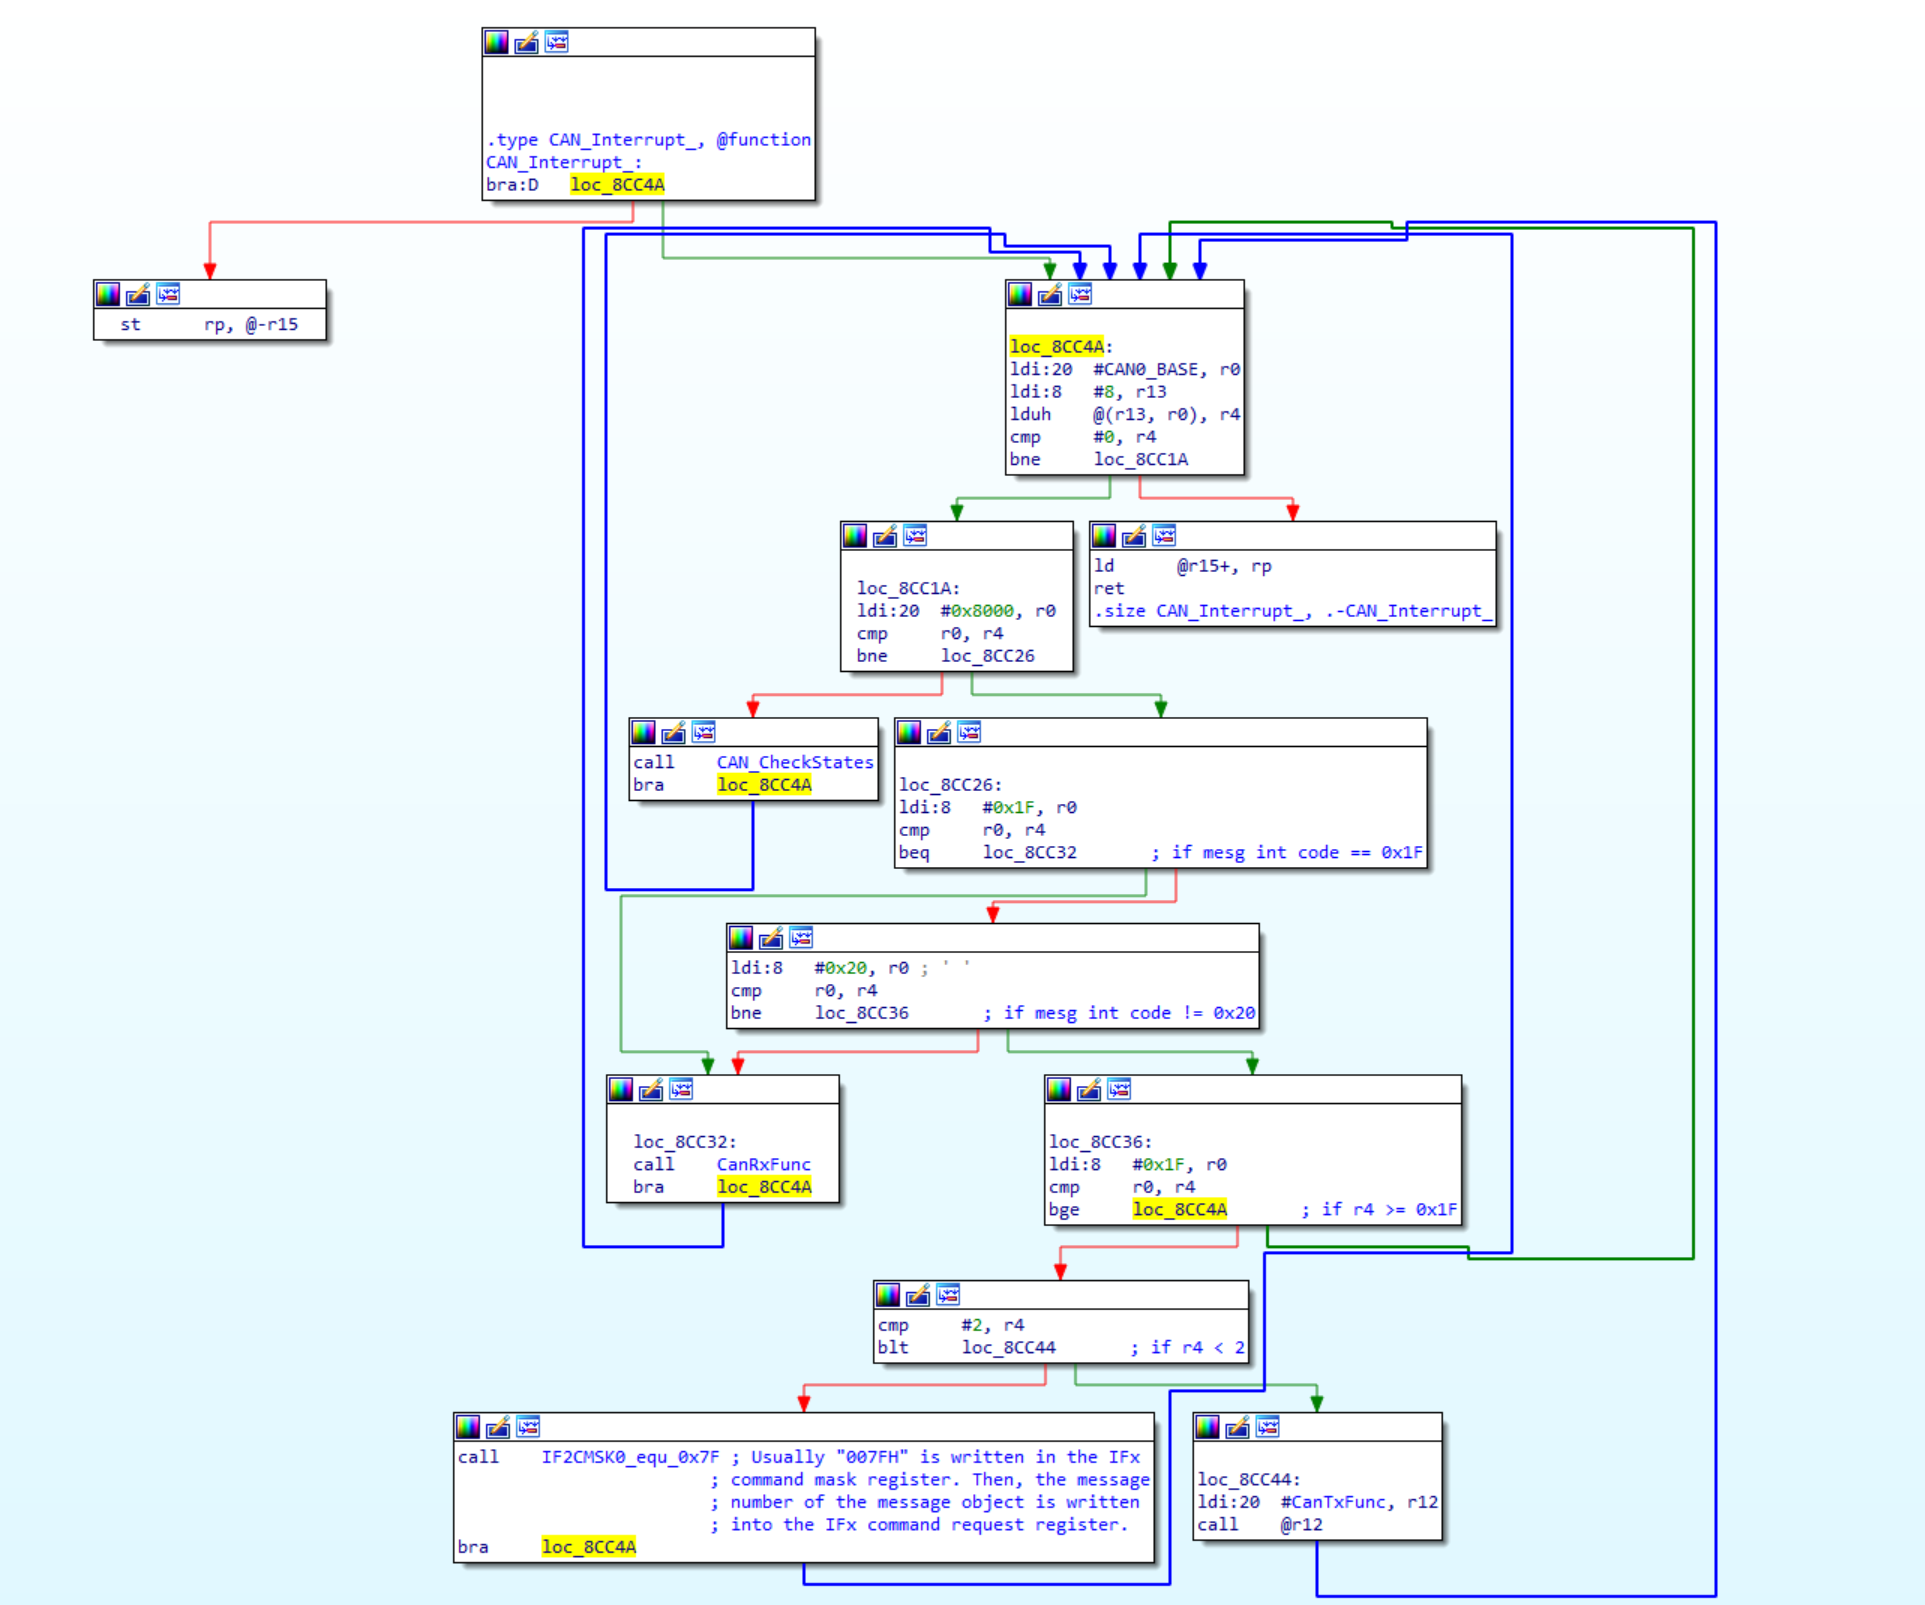Click edit icon in loc_8CC1A node header
This screenshot has height=1605, width=1925.
[885, 536]
